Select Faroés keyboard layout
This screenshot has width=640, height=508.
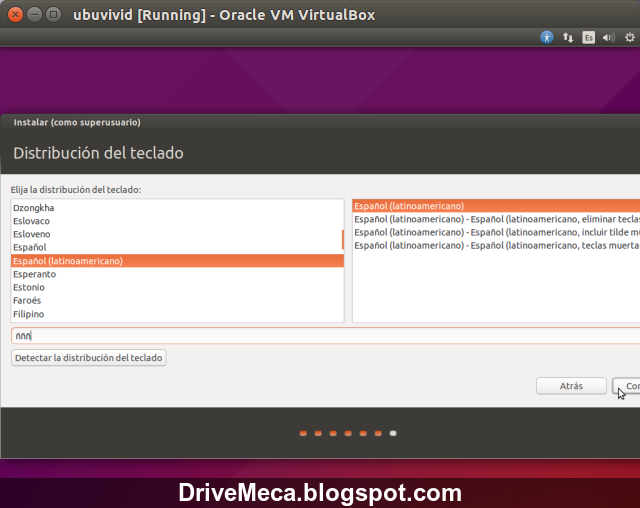[x=177, y=300]
